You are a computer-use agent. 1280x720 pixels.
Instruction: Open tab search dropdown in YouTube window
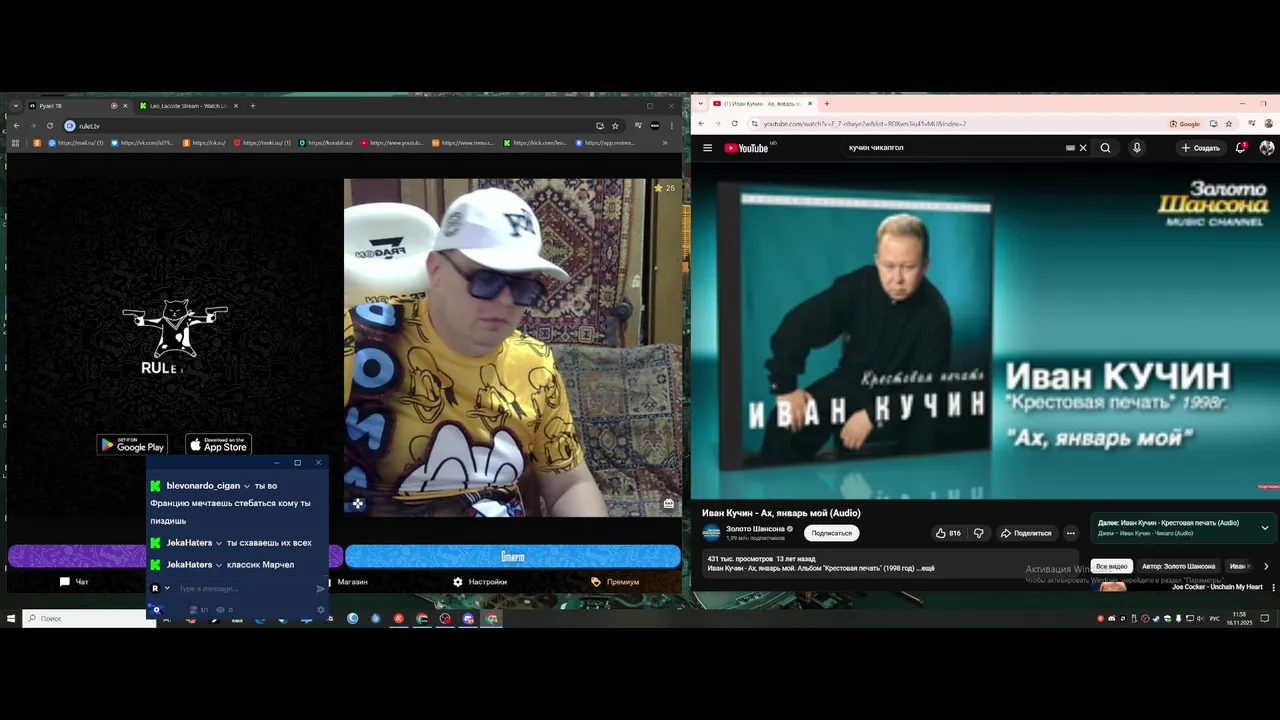[701, 104]
